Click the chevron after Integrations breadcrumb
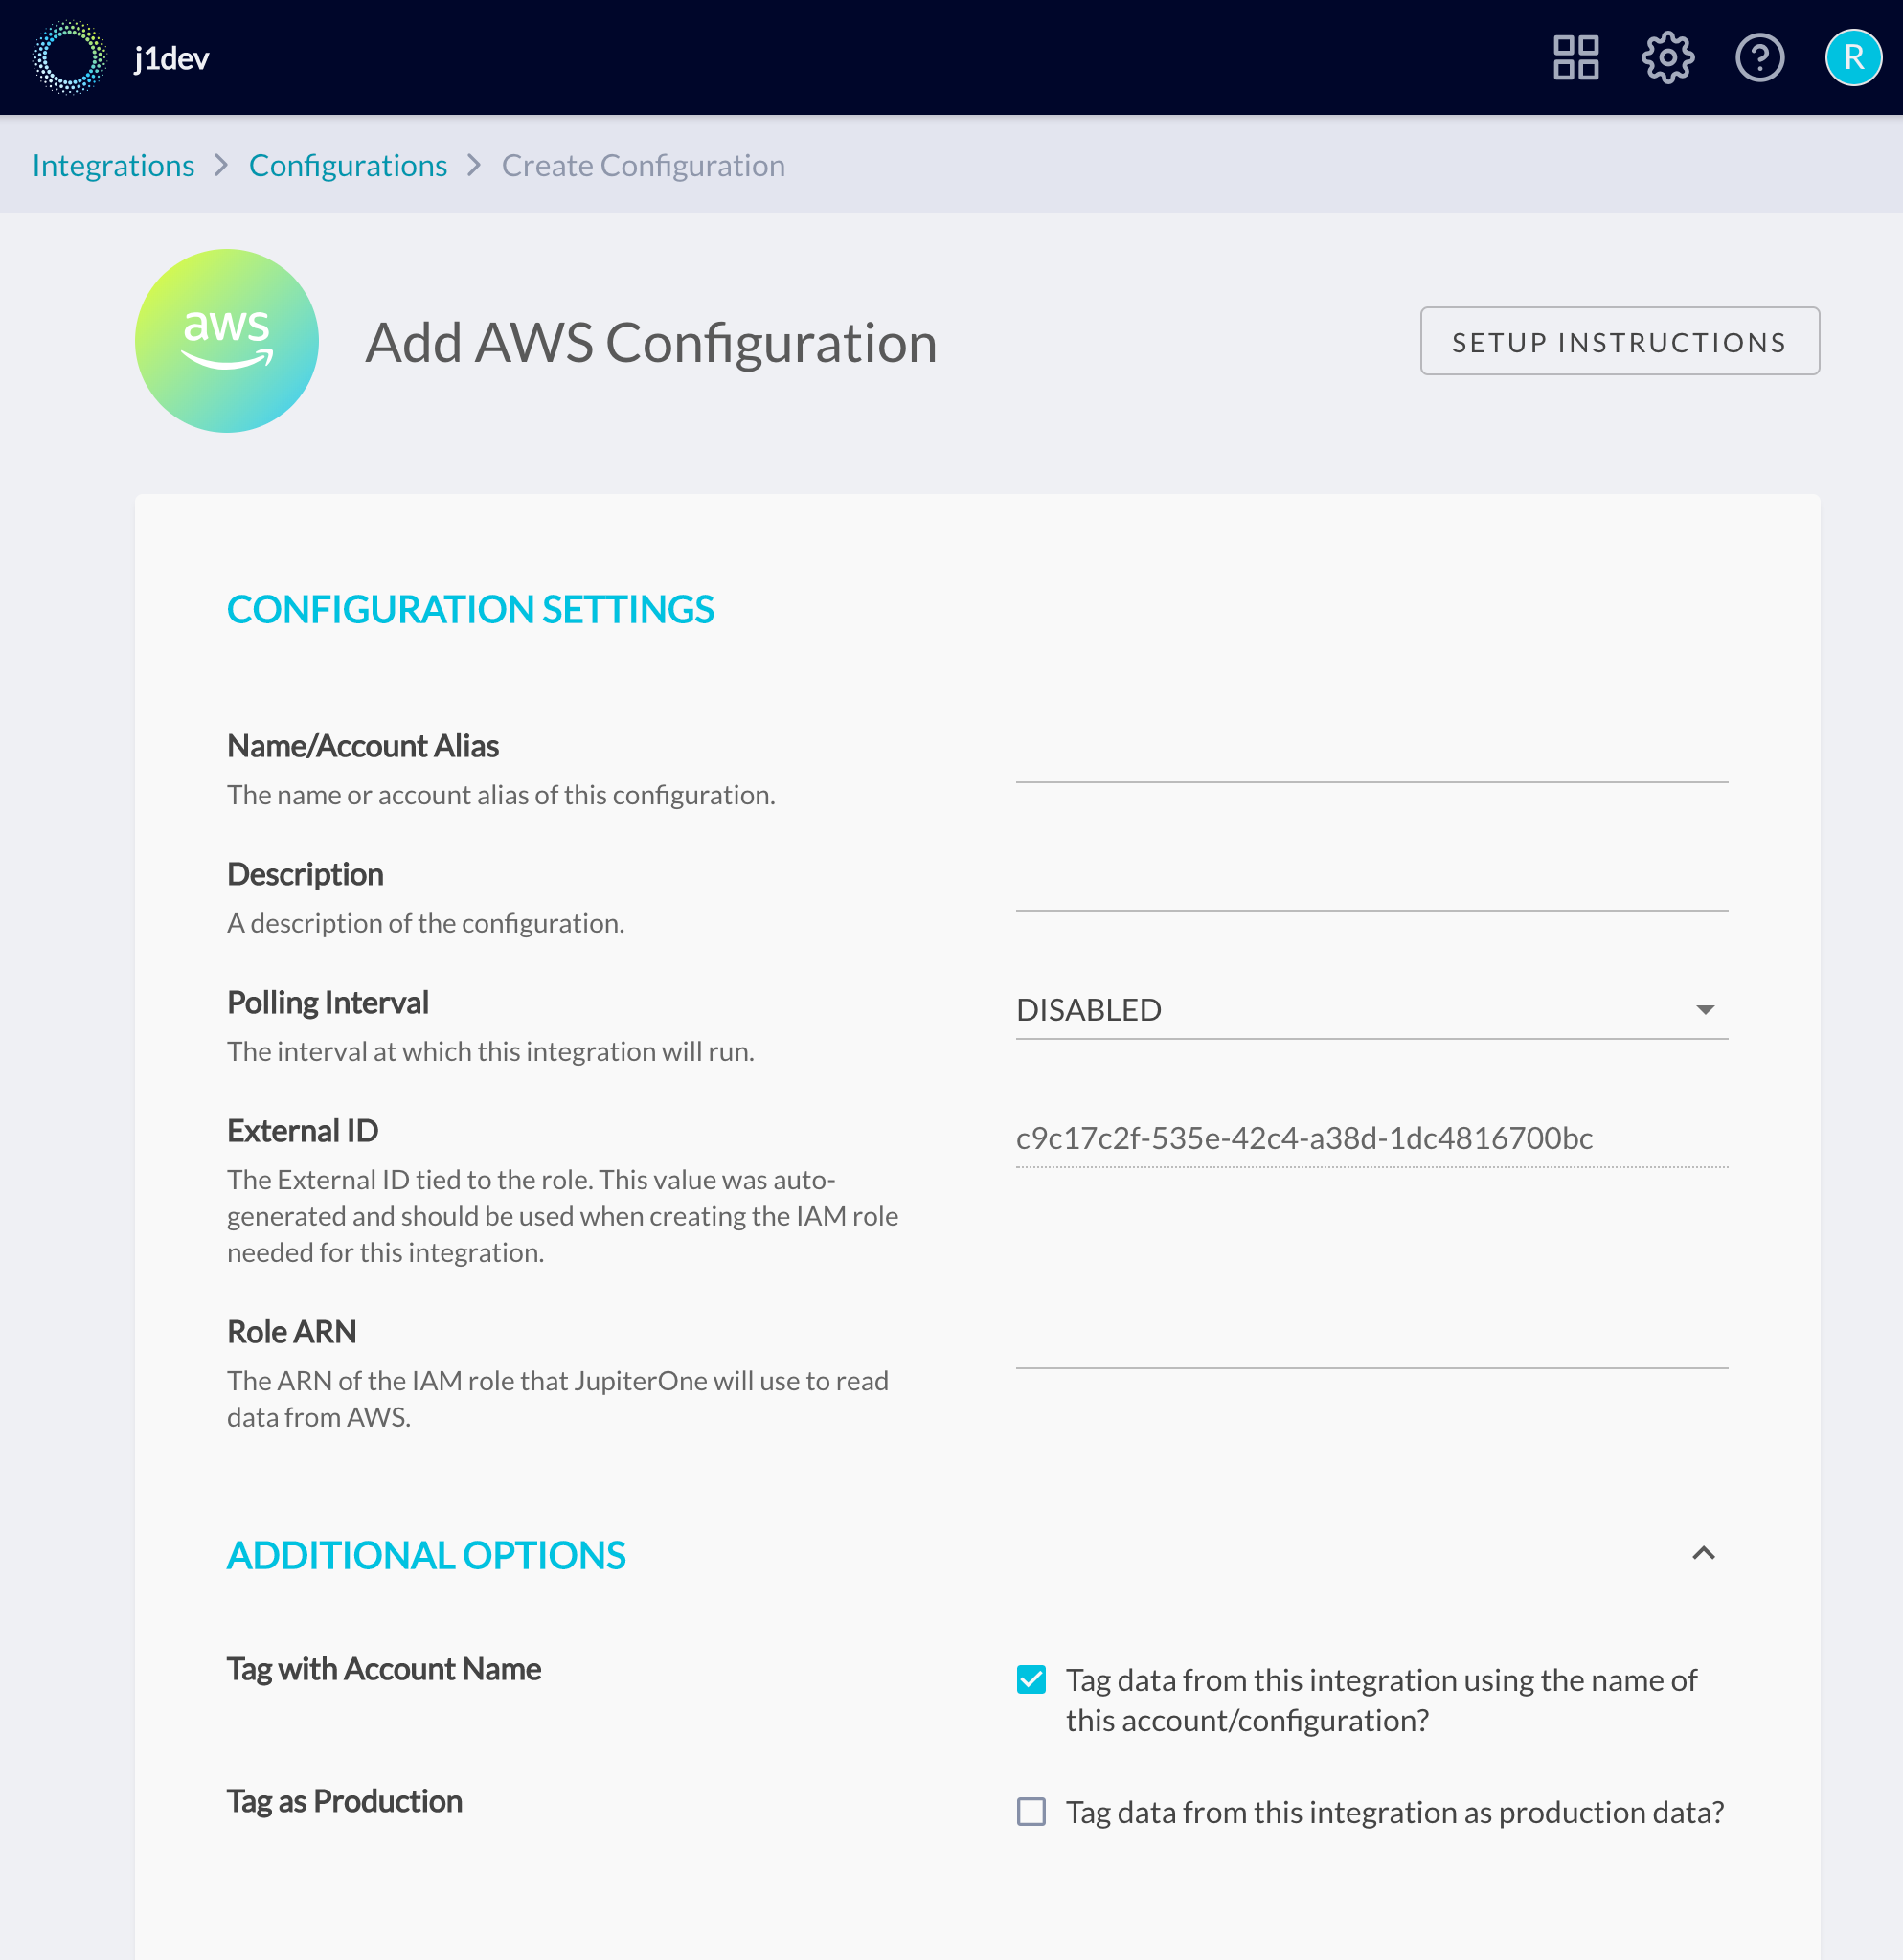 (222, 165)
